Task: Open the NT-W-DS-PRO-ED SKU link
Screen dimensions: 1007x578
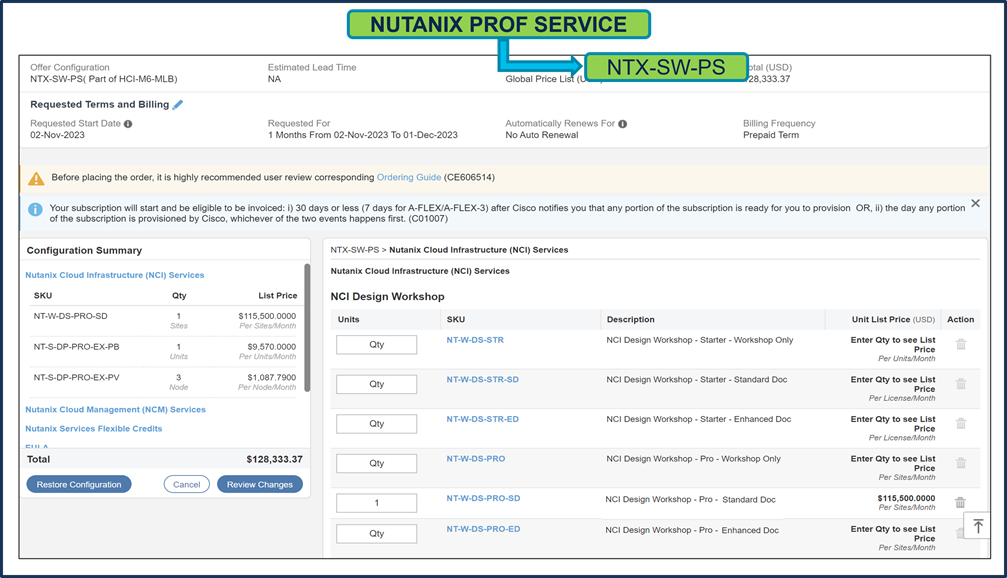Action: click(484, 529)
